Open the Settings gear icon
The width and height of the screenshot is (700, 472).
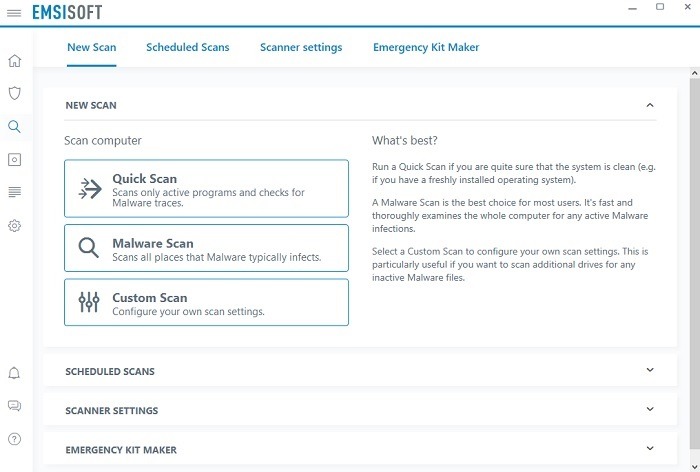14,226
